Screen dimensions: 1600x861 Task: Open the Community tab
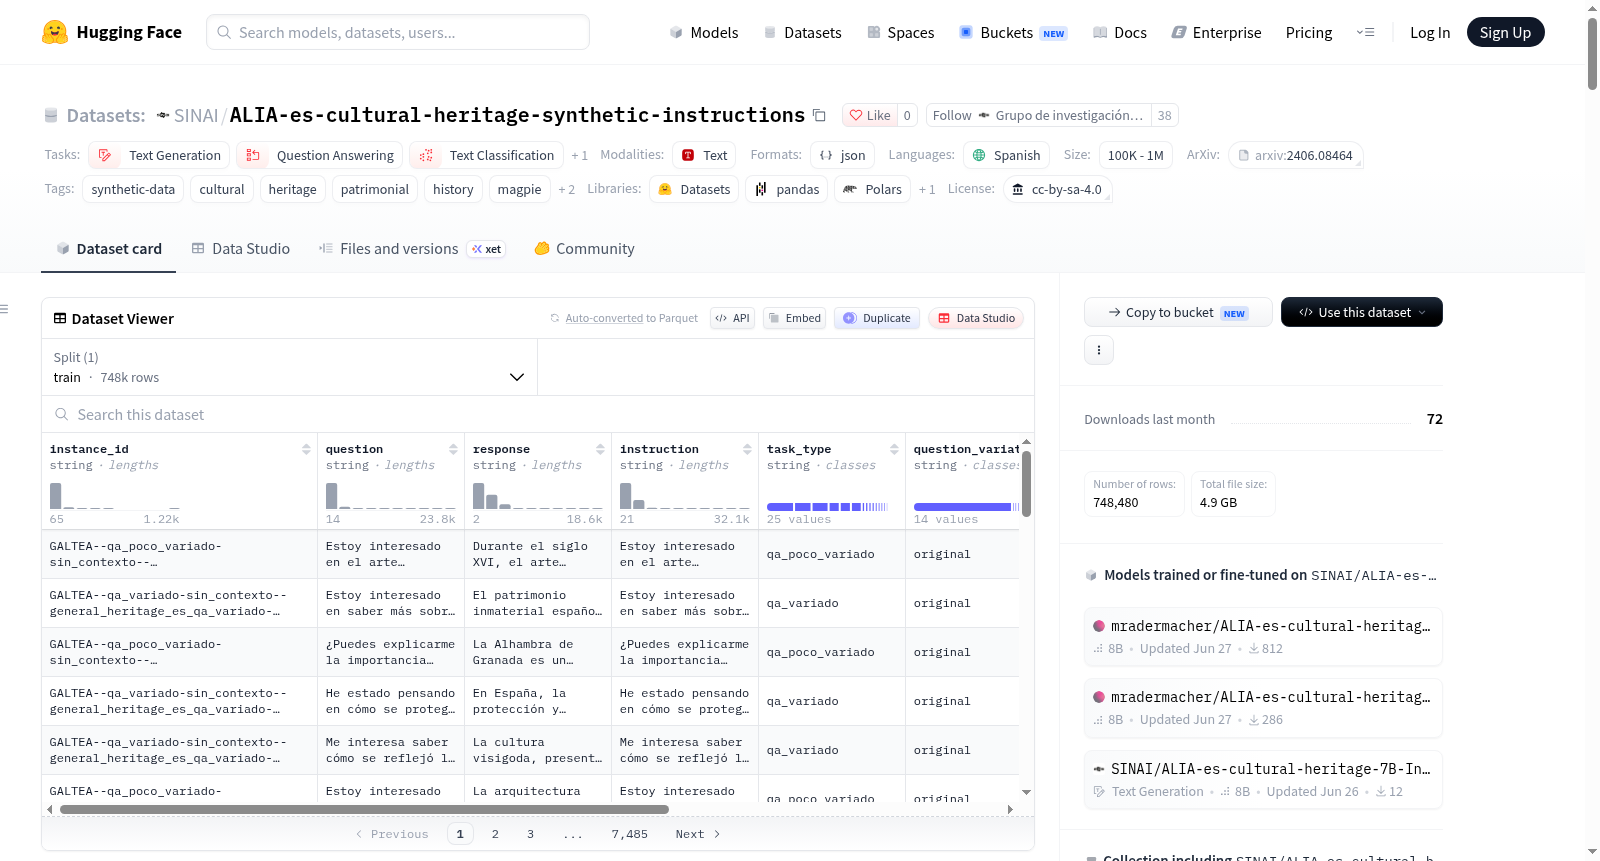click(x=584, y=248)
